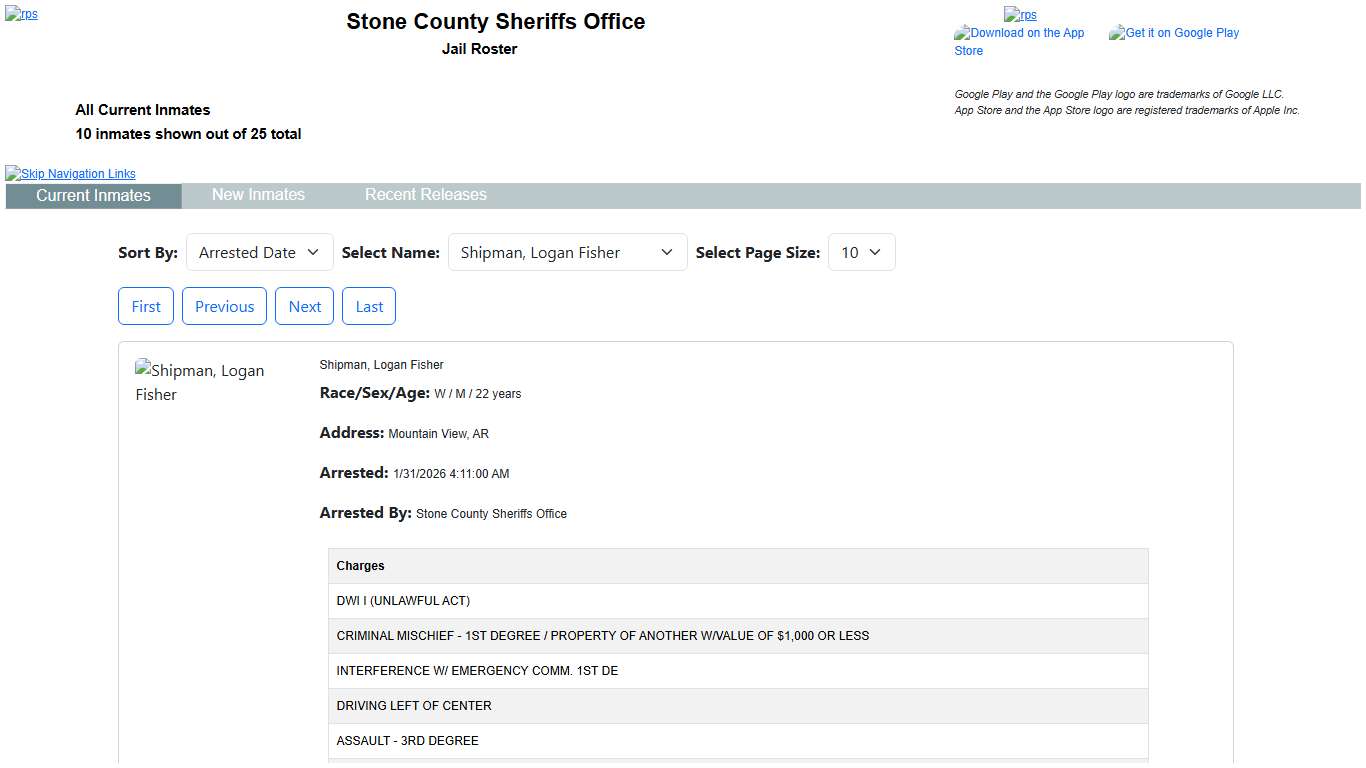The image size is (1366, 768).
Task: Jump to the Last page
Action: (x=369, y=307)
